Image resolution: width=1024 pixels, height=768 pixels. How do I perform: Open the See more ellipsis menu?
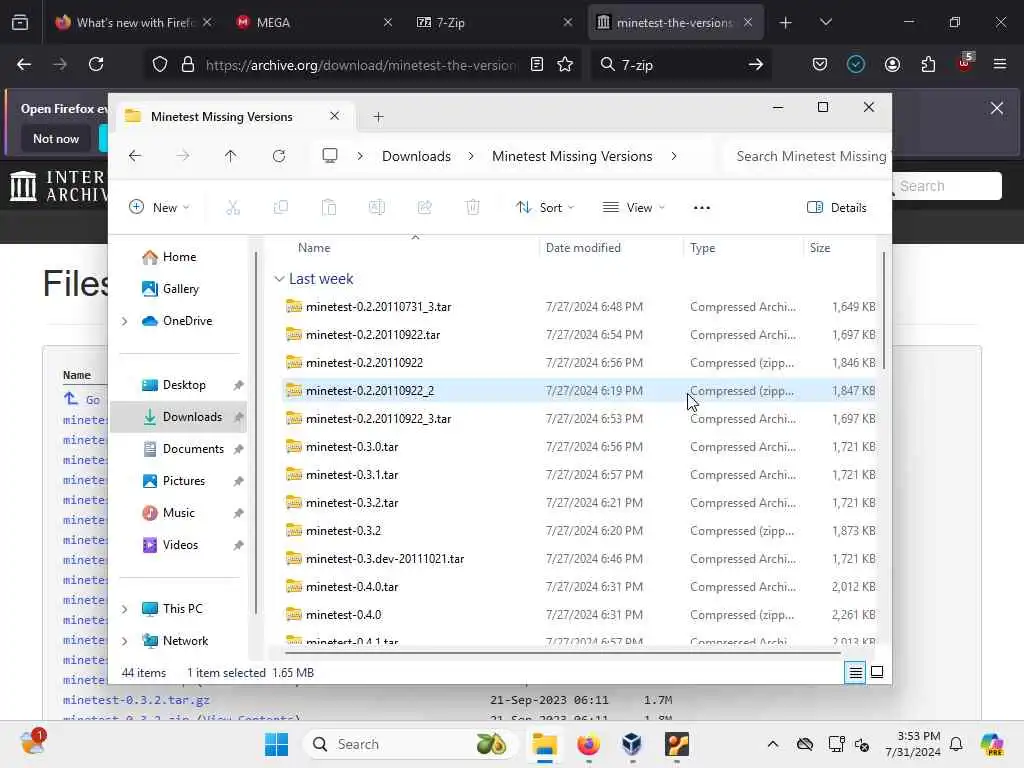[701, 208]
